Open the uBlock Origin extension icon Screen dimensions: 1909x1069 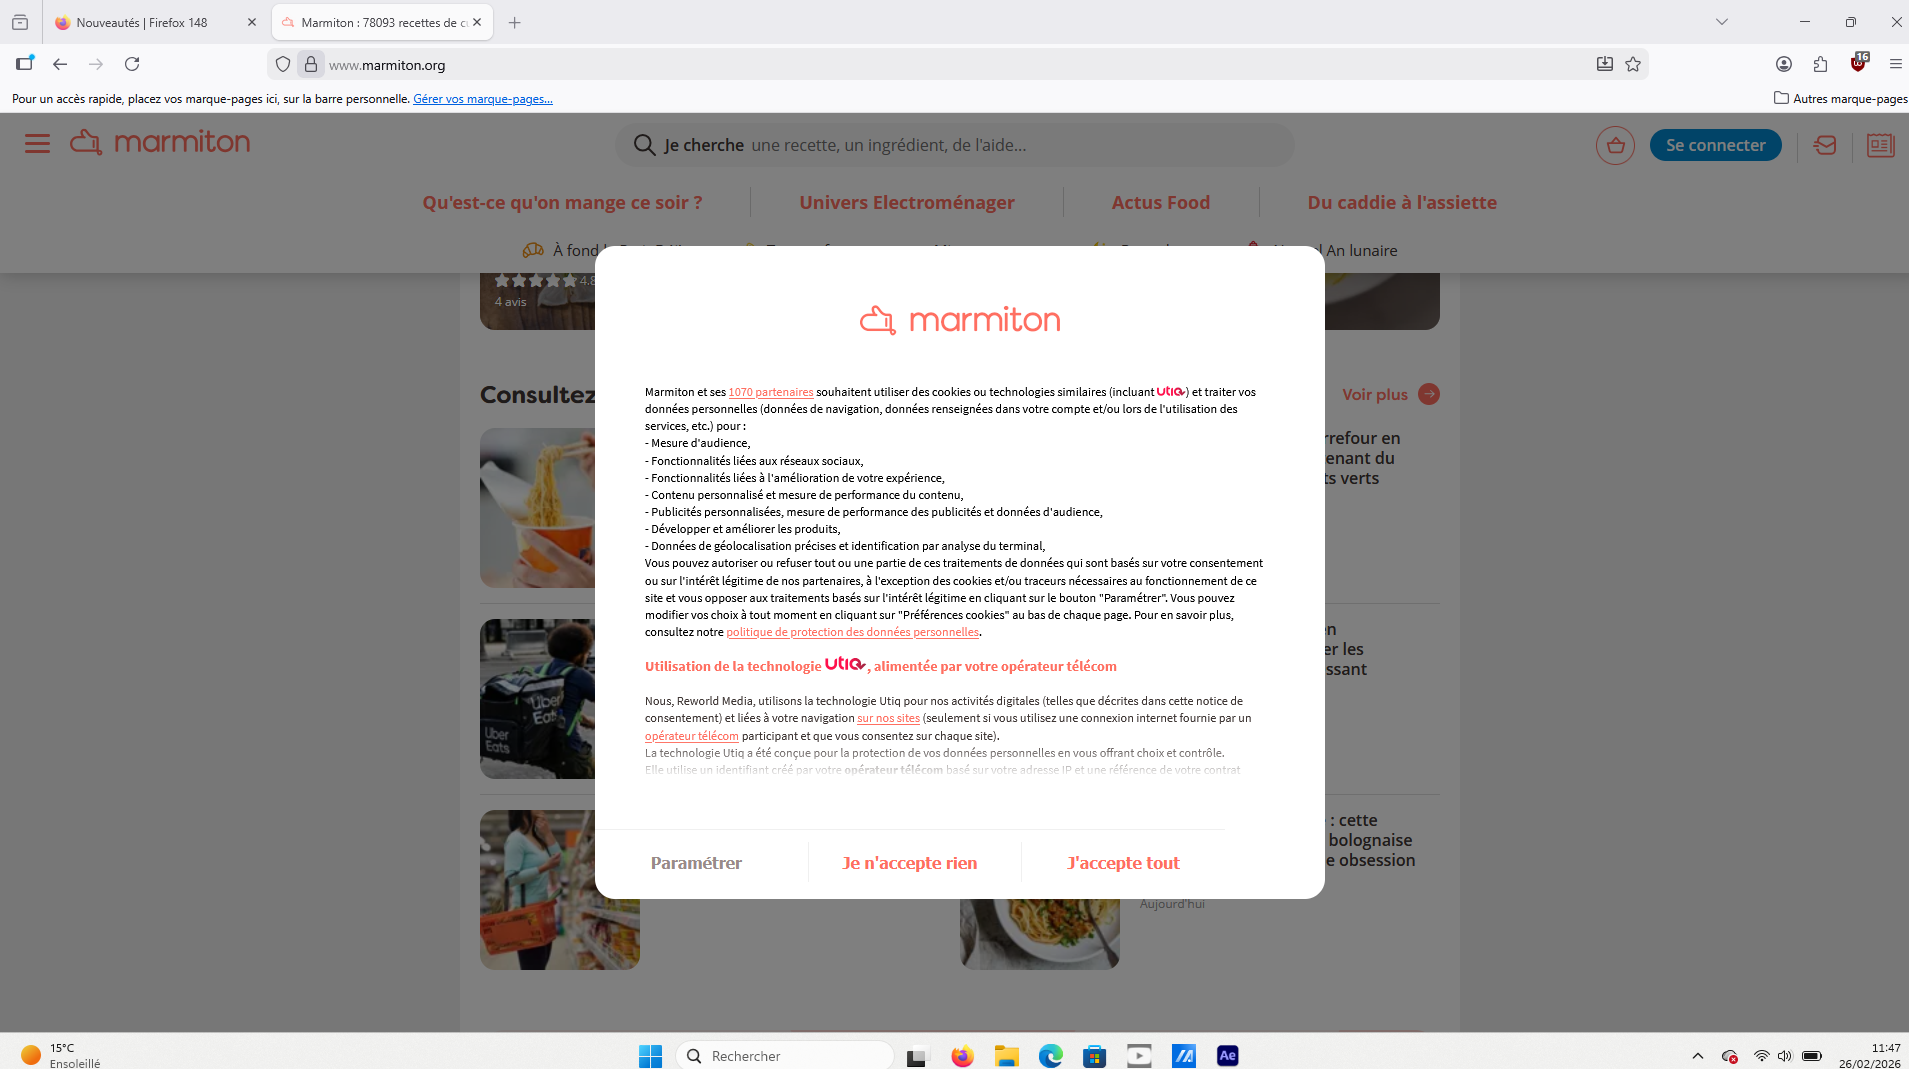1857,64
